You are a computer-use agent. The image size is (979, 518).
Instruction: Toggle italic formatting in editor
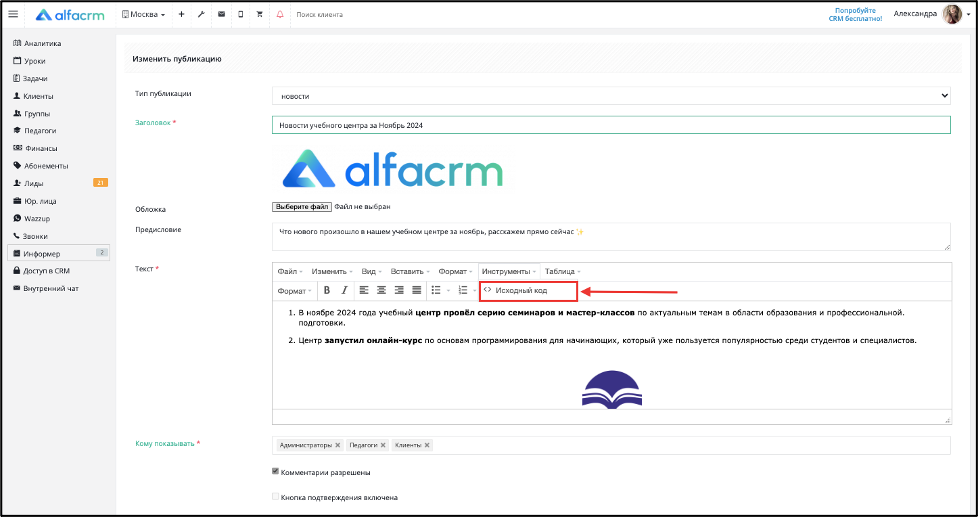[x=344, y=290]
